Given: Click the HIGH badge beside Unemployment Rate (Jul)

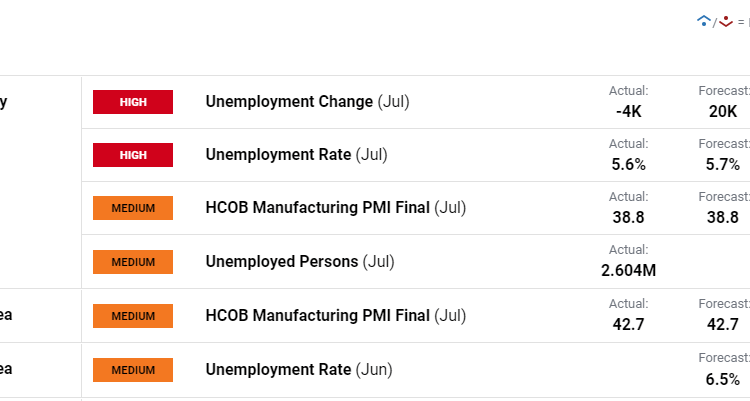Looking at the screenshot, I should coord(133,155).
